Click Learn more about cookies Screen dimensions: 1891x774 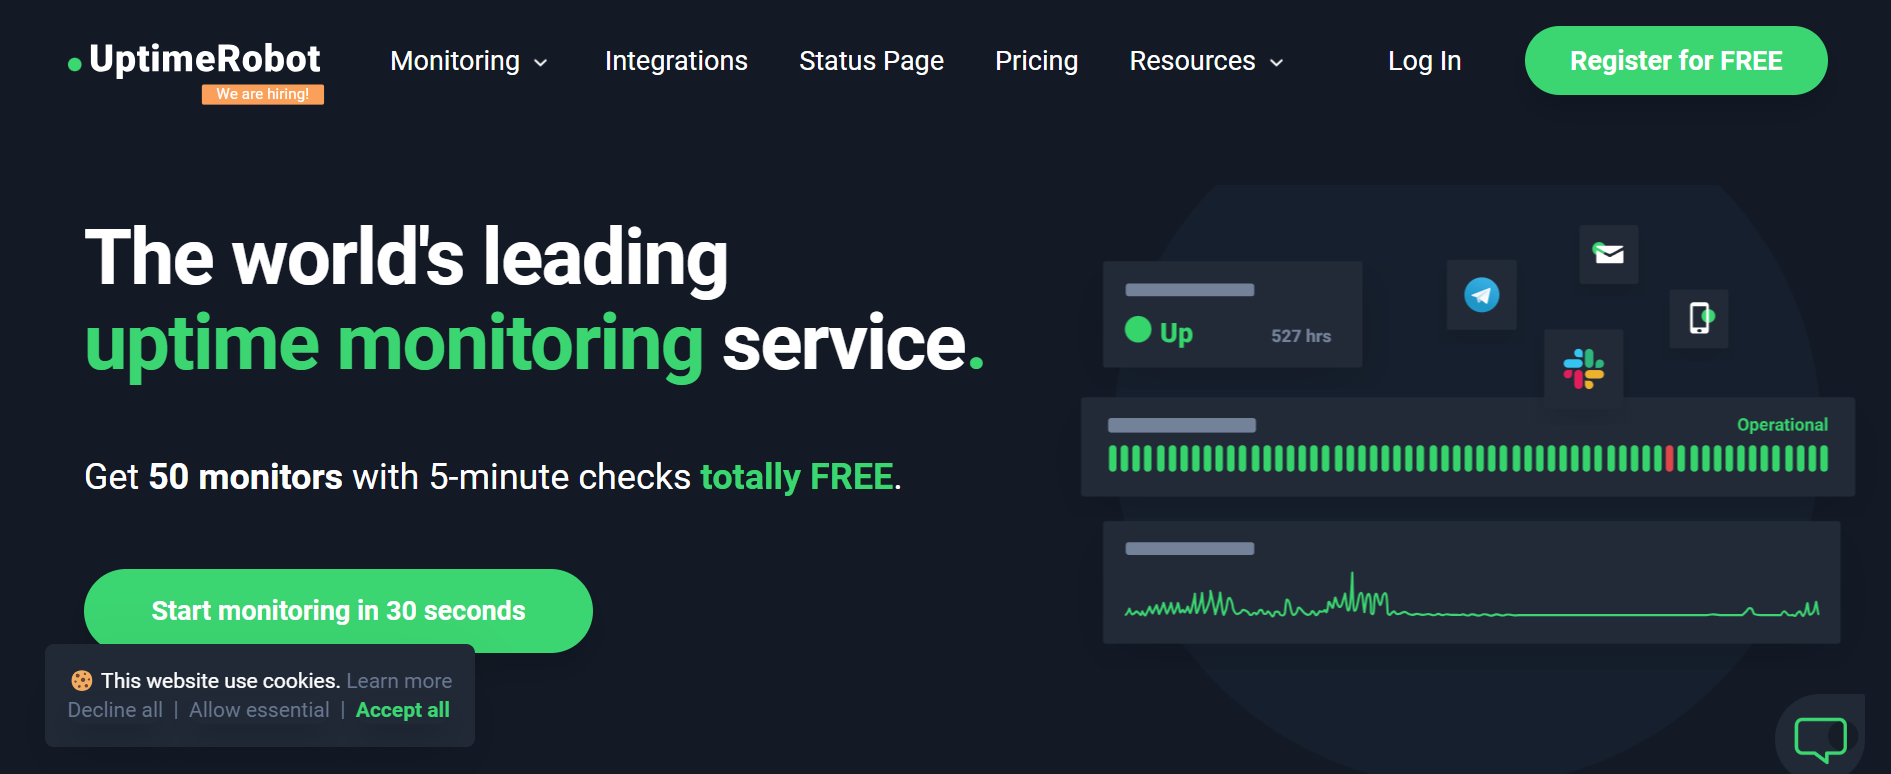click(399, 681)
